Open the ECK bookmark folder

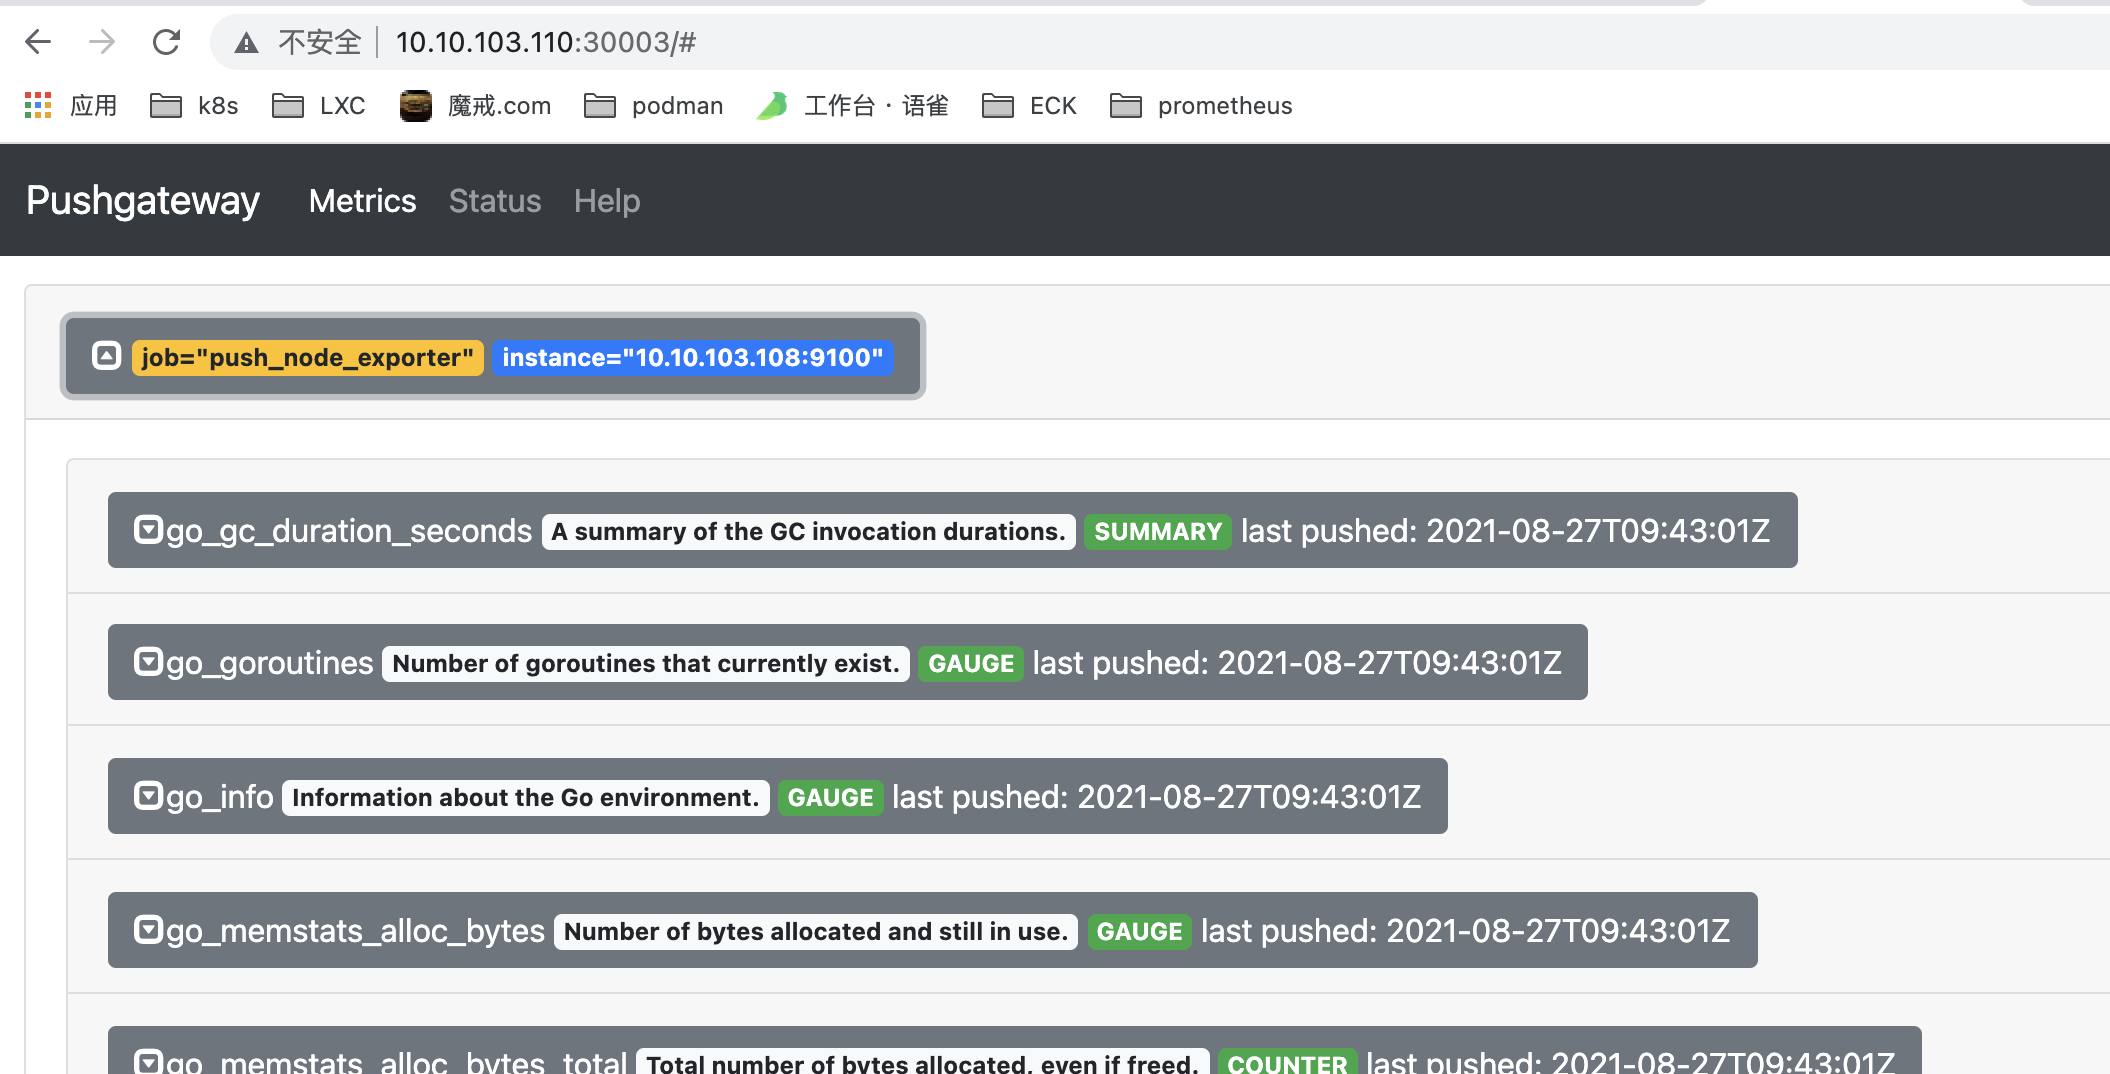click(x=1029, y=106)
